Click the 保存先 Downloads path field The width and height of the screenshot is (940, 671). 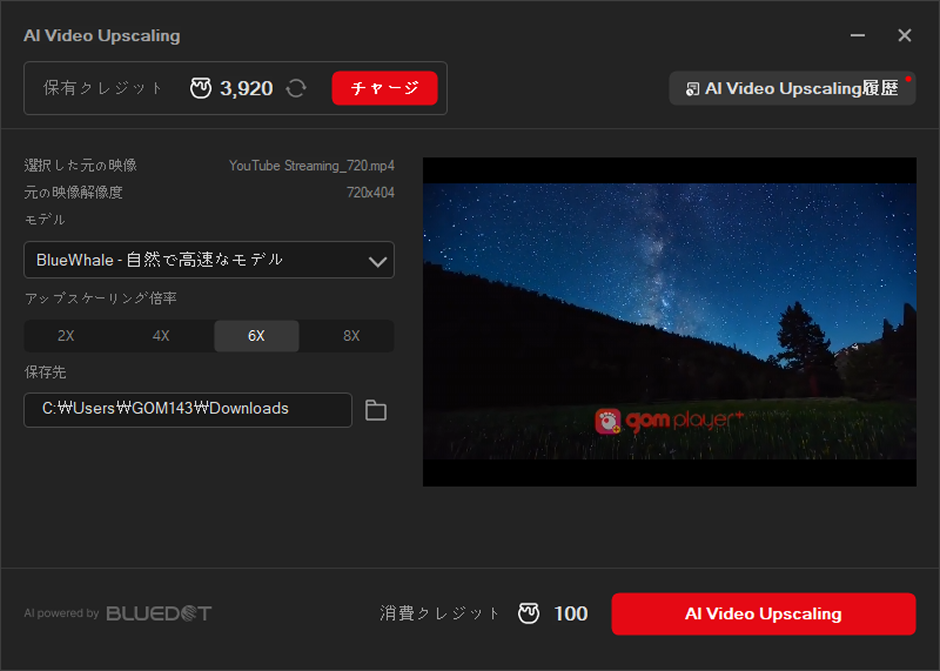(x=188, y=409)
